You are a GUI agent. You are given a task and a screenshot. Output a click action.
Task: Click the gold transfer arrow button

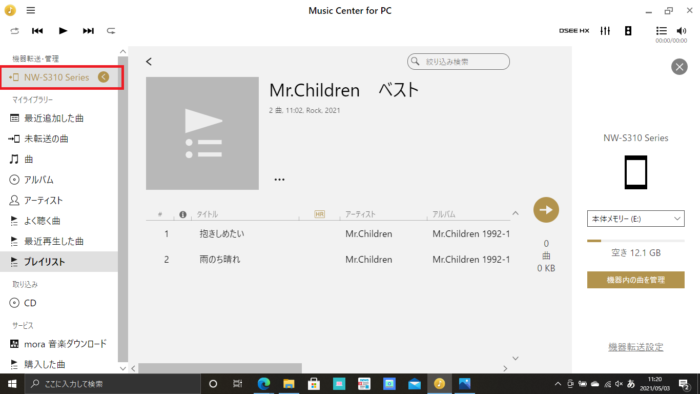pos(546,210)
